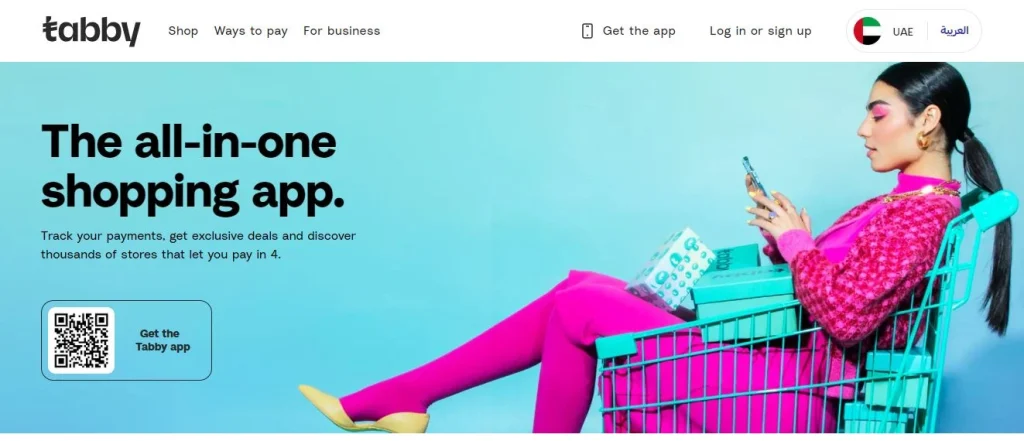This screenshot has width=1024, height=441.
Task: Switch language to العربية
Action: click(954, 31)
